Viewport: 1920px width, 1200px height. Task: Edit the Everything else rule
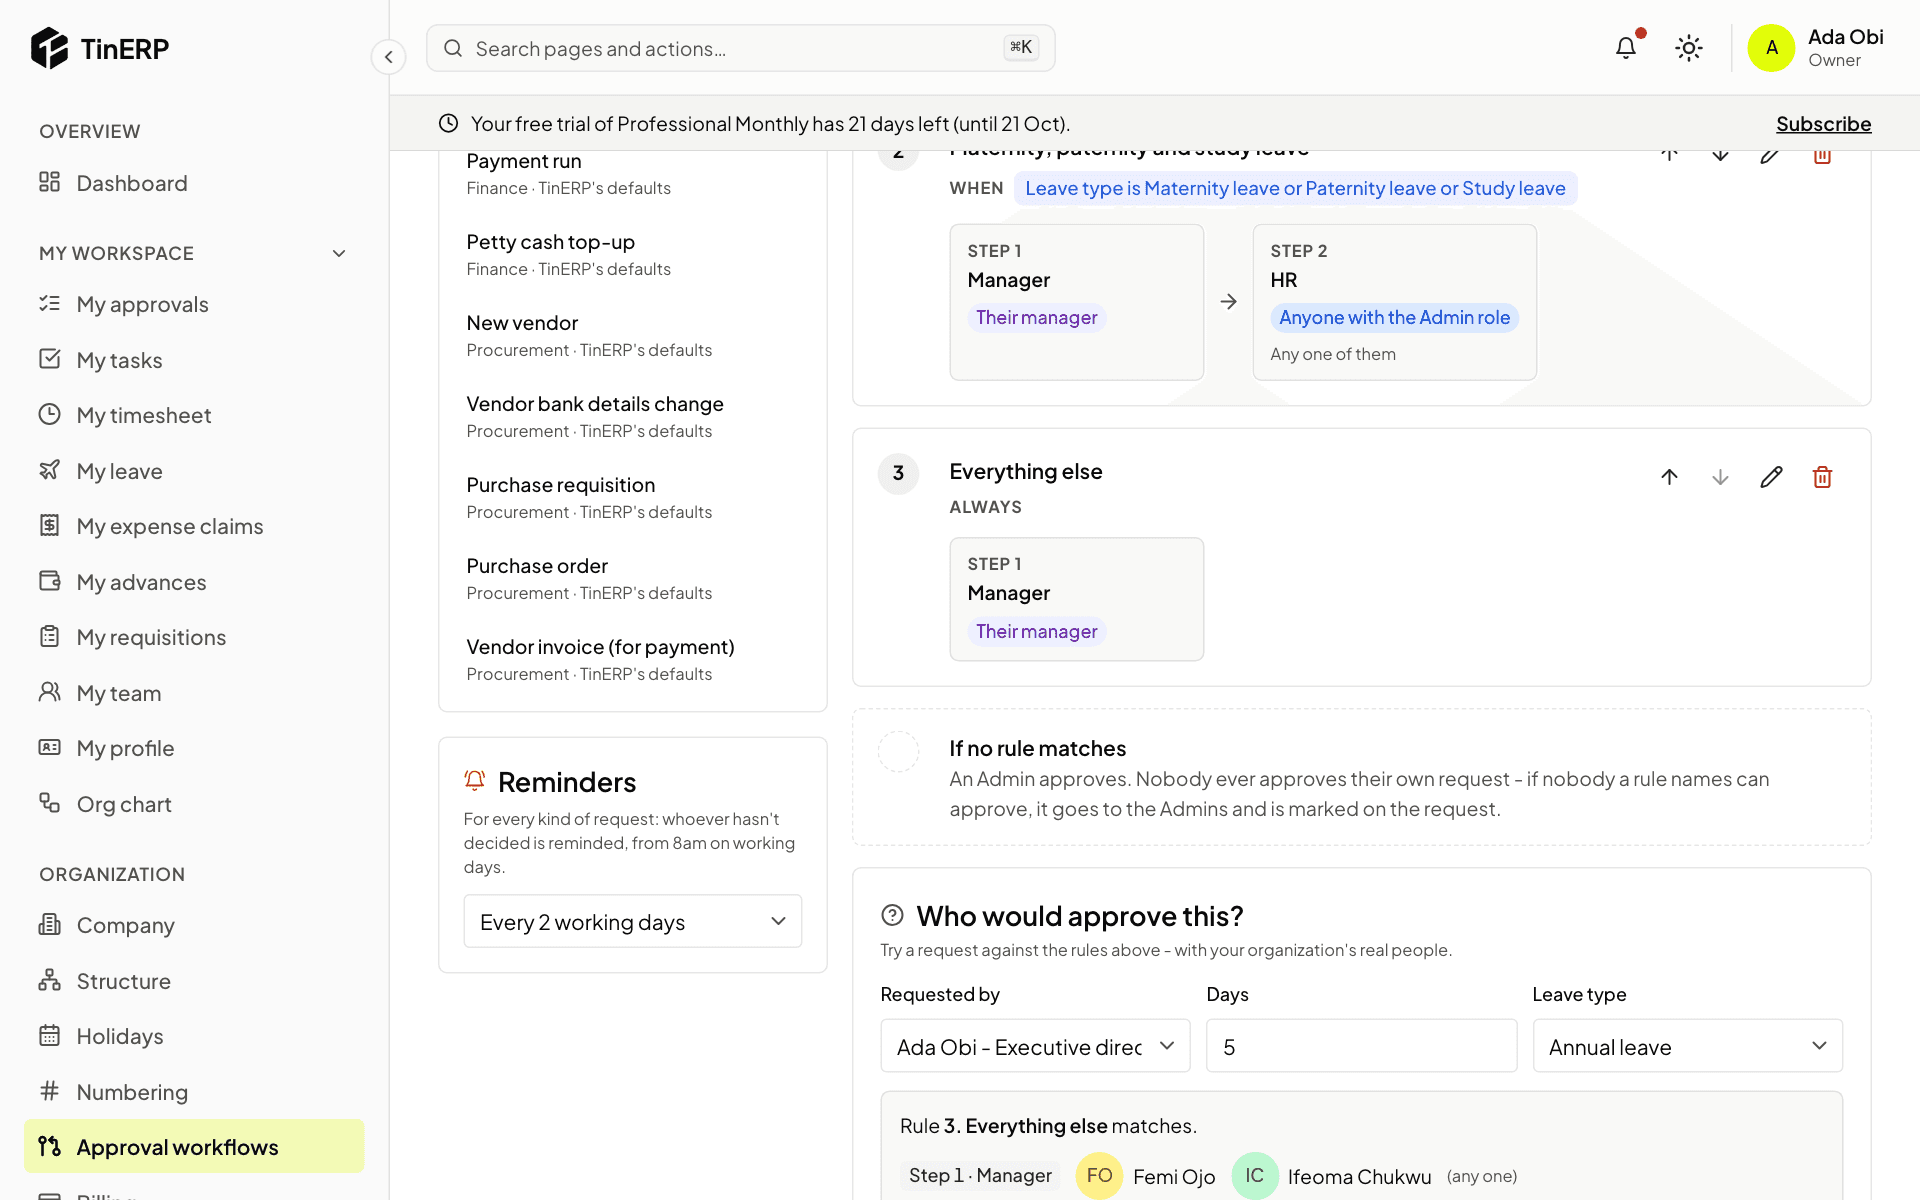click(1771, 477)
